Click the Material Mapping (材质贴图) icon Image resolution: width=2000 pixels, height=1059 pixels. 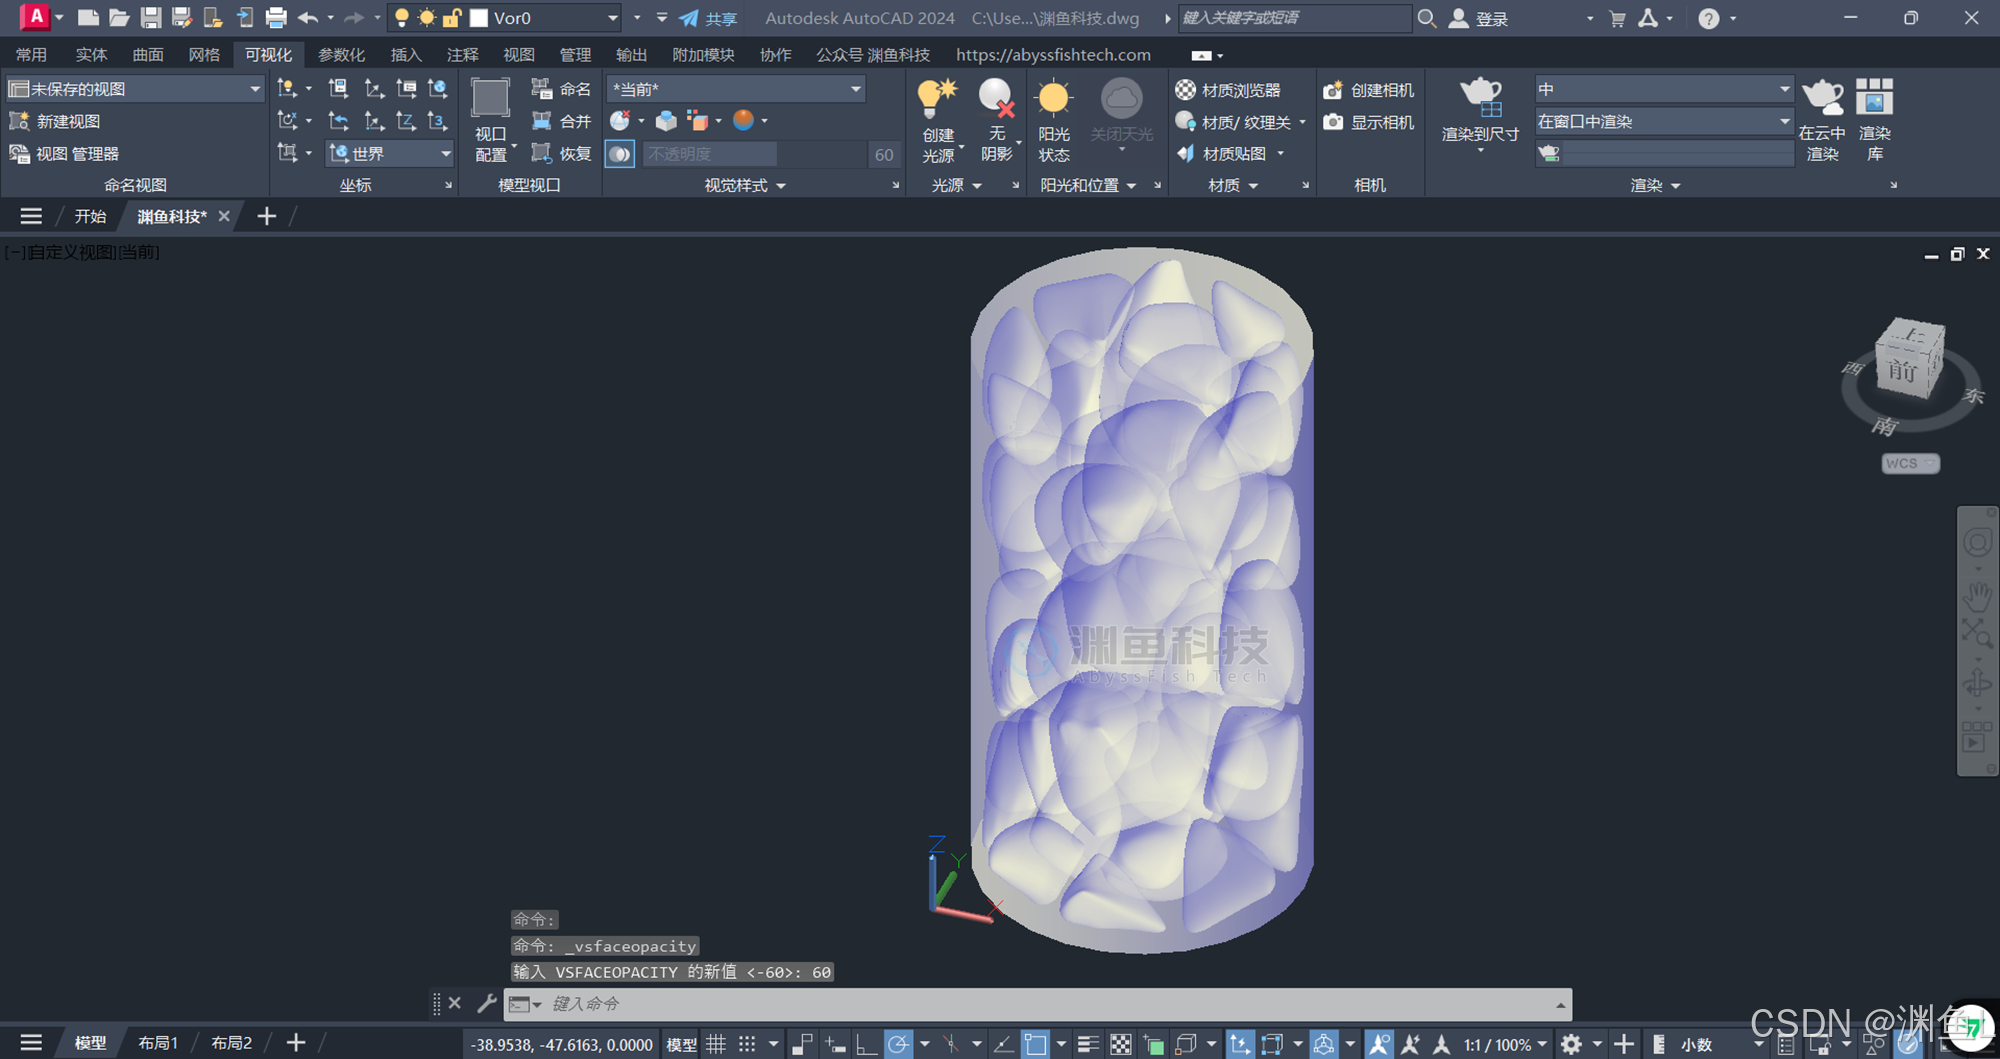[x=1186, y=153]
